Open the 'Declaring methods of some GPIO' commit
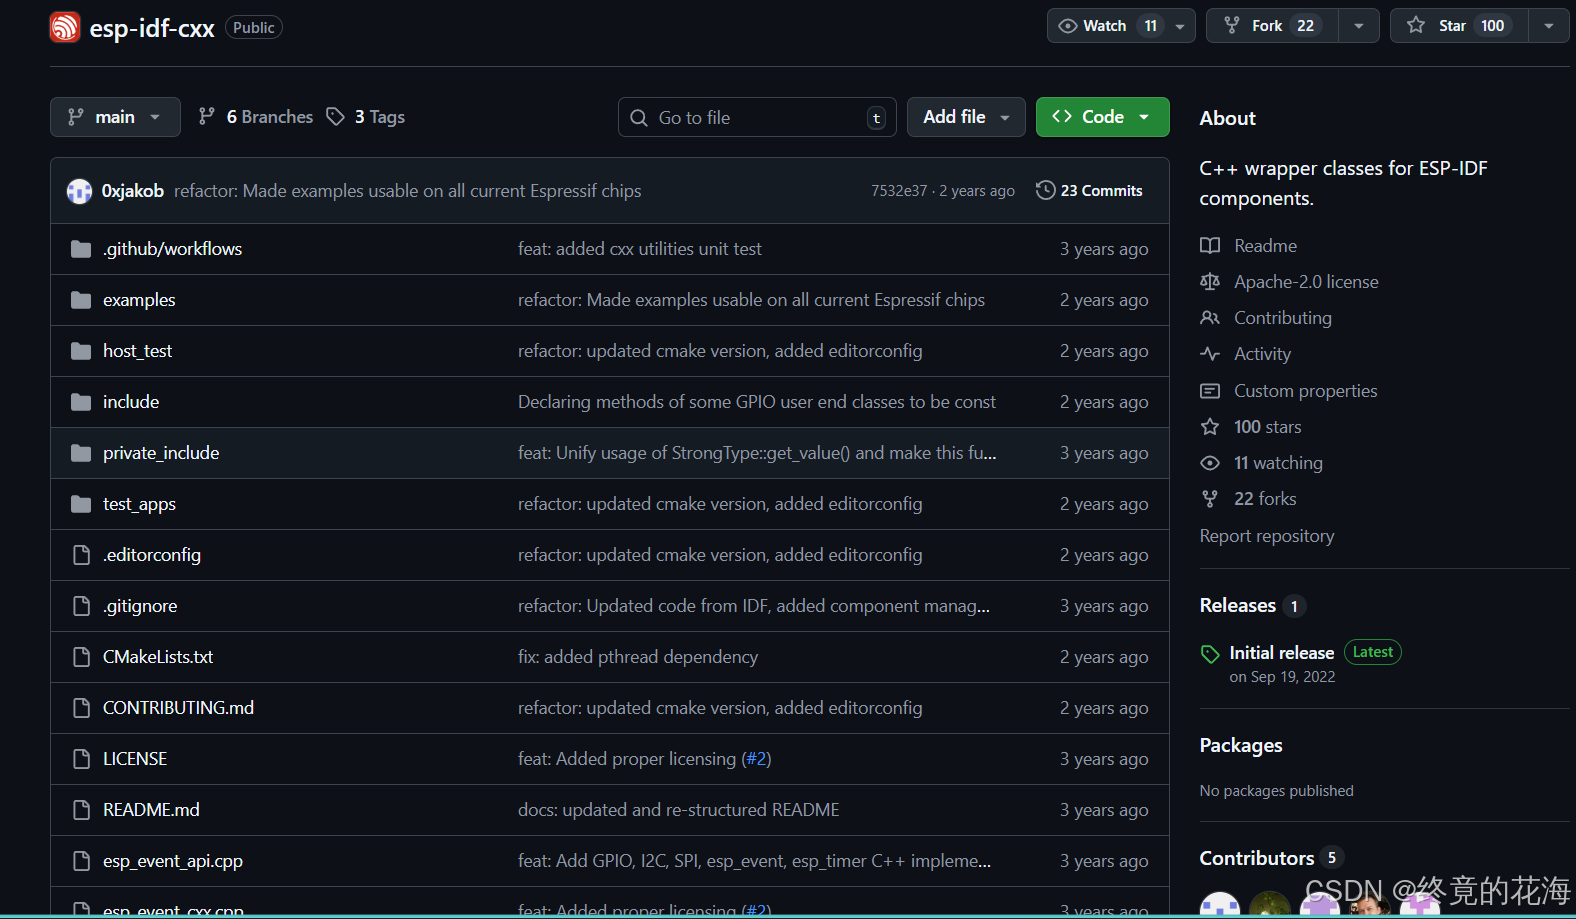The height and width of the screenshot is (919, 1576). [x=757, y=402]
